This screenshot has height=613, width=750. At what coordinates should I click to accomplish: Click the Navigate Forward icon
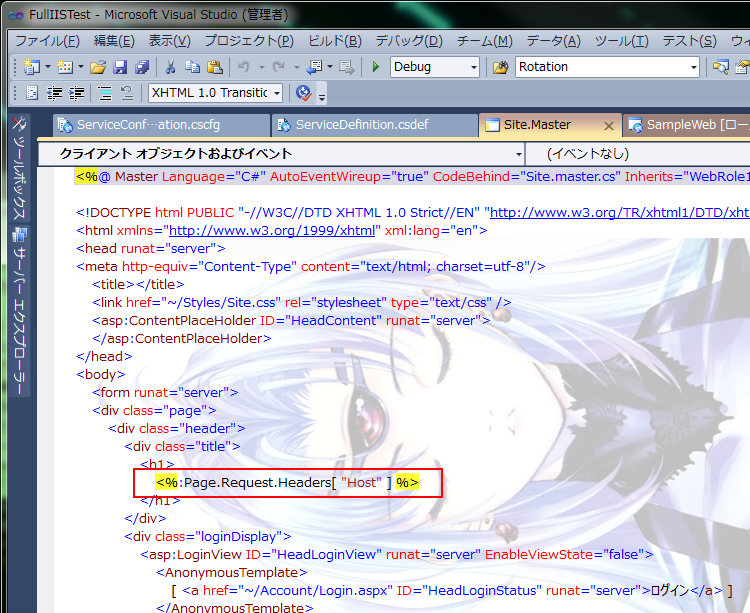click(x=346, y=67)
